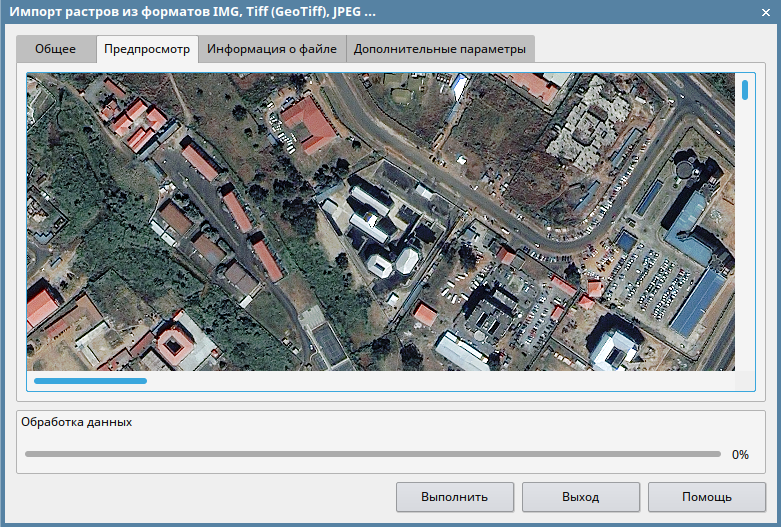
Task: Go to Дополнительные параметры tab
Action: click(439, 49)
